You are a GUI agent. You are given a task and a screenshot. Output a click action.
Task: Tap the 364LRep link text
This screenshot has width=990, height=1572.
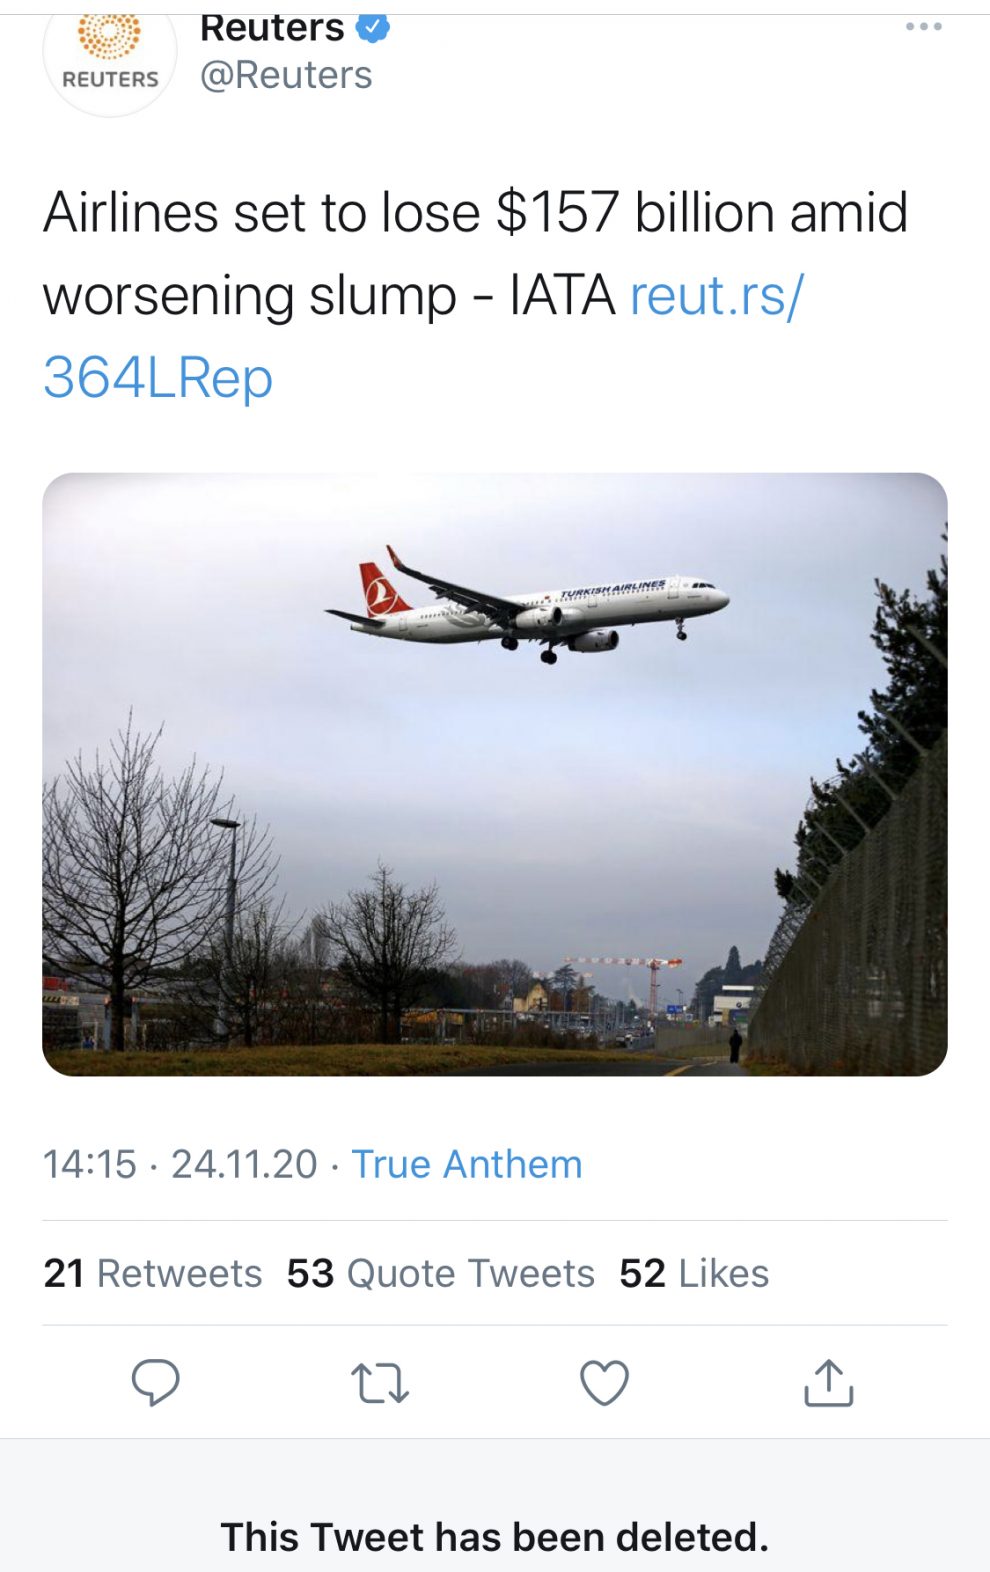(158, 378)
